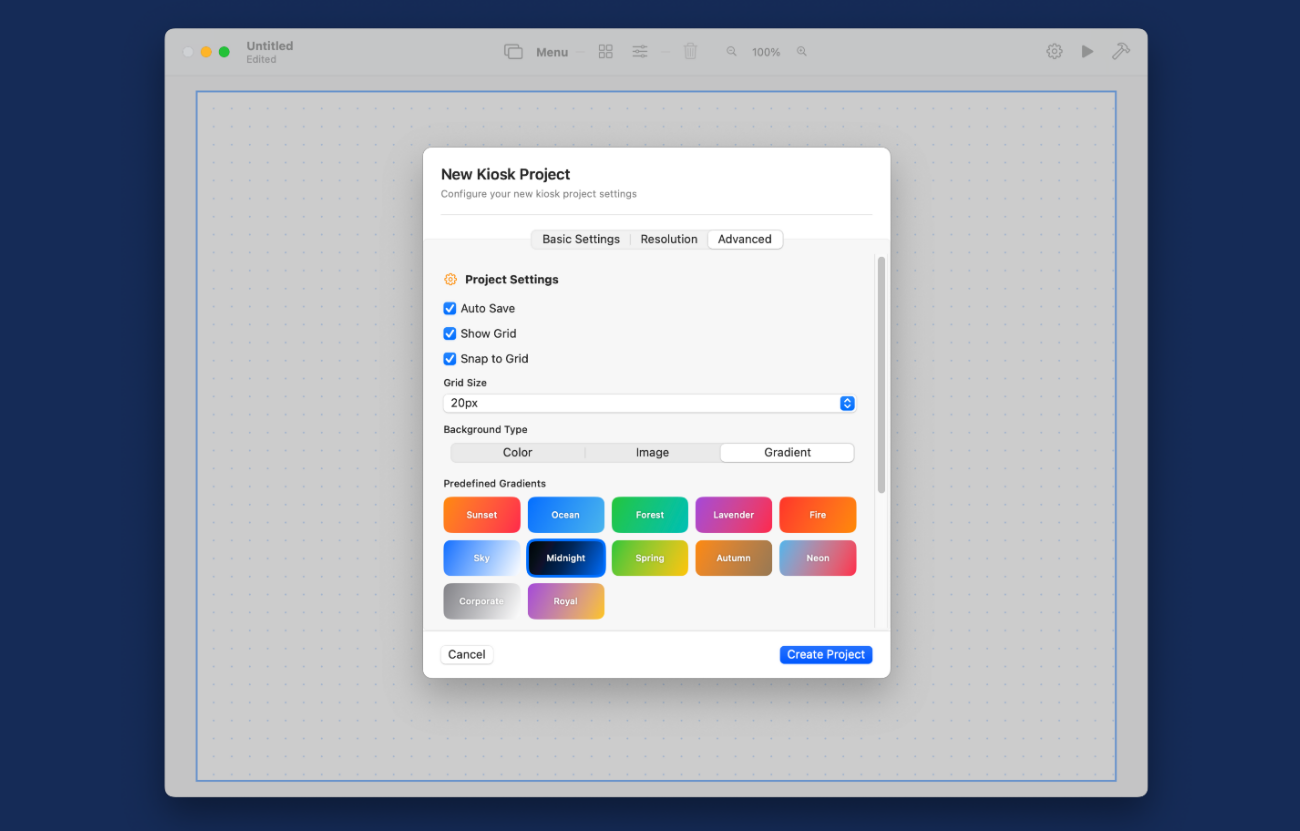
Task: Uncheck the Auto Save checkbox
Action: tap(450, 309)
